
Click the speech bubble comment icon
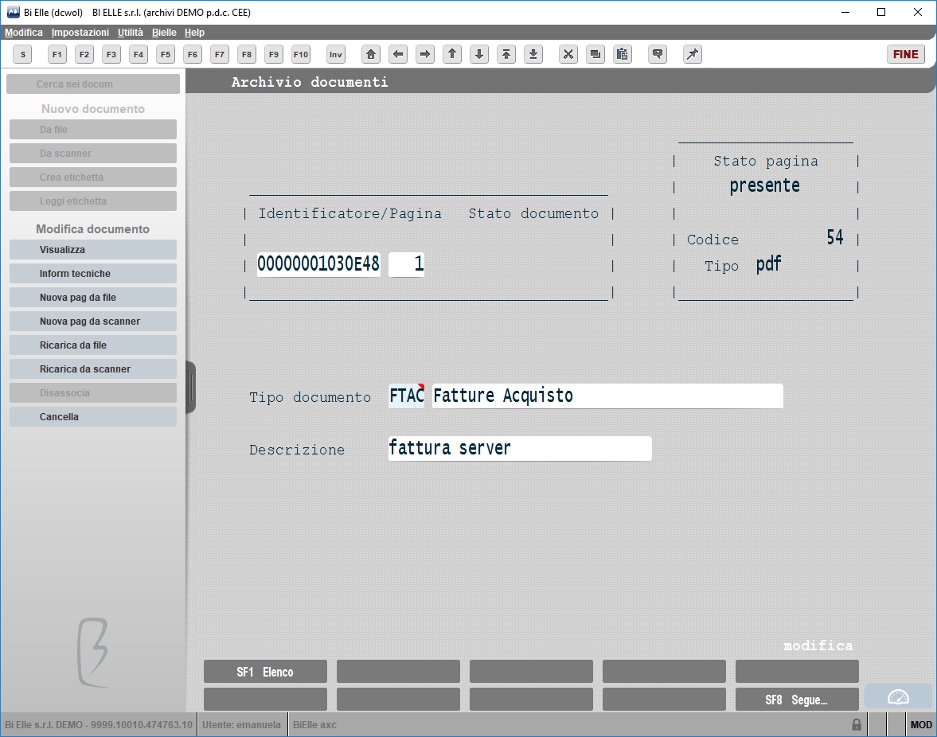[x=657, y=54]
